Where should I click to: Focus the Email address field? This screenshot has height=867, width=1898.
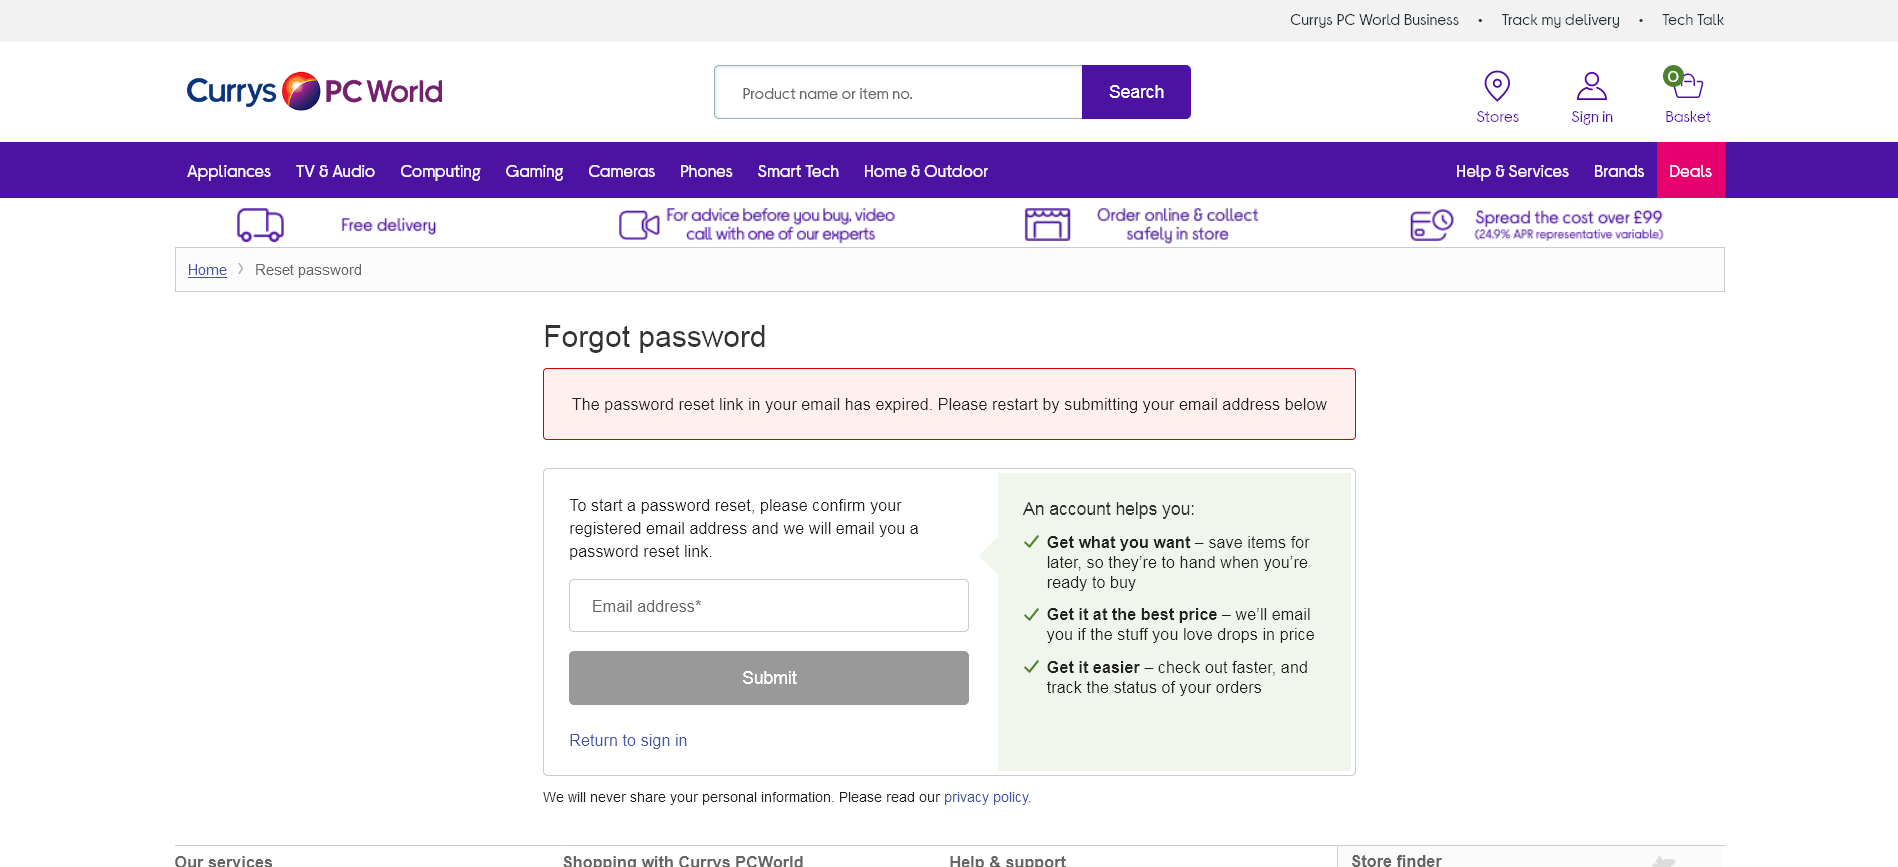[x=768, y=606]
